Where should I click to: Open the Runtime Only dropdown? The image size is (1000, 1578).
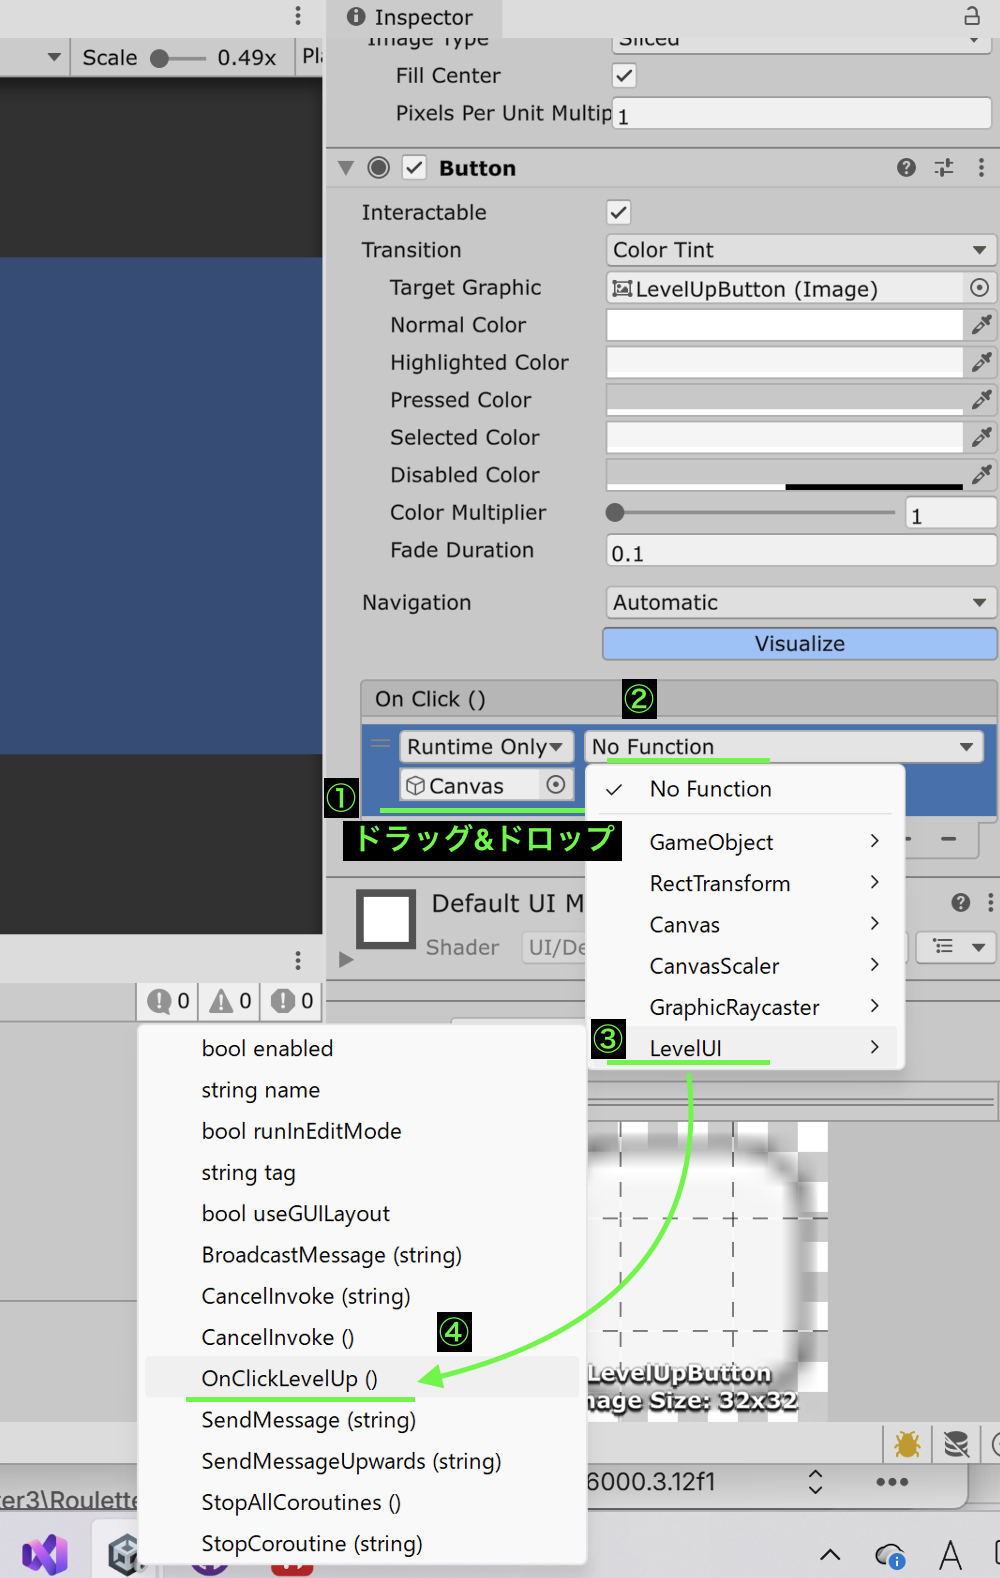point(486,747)
